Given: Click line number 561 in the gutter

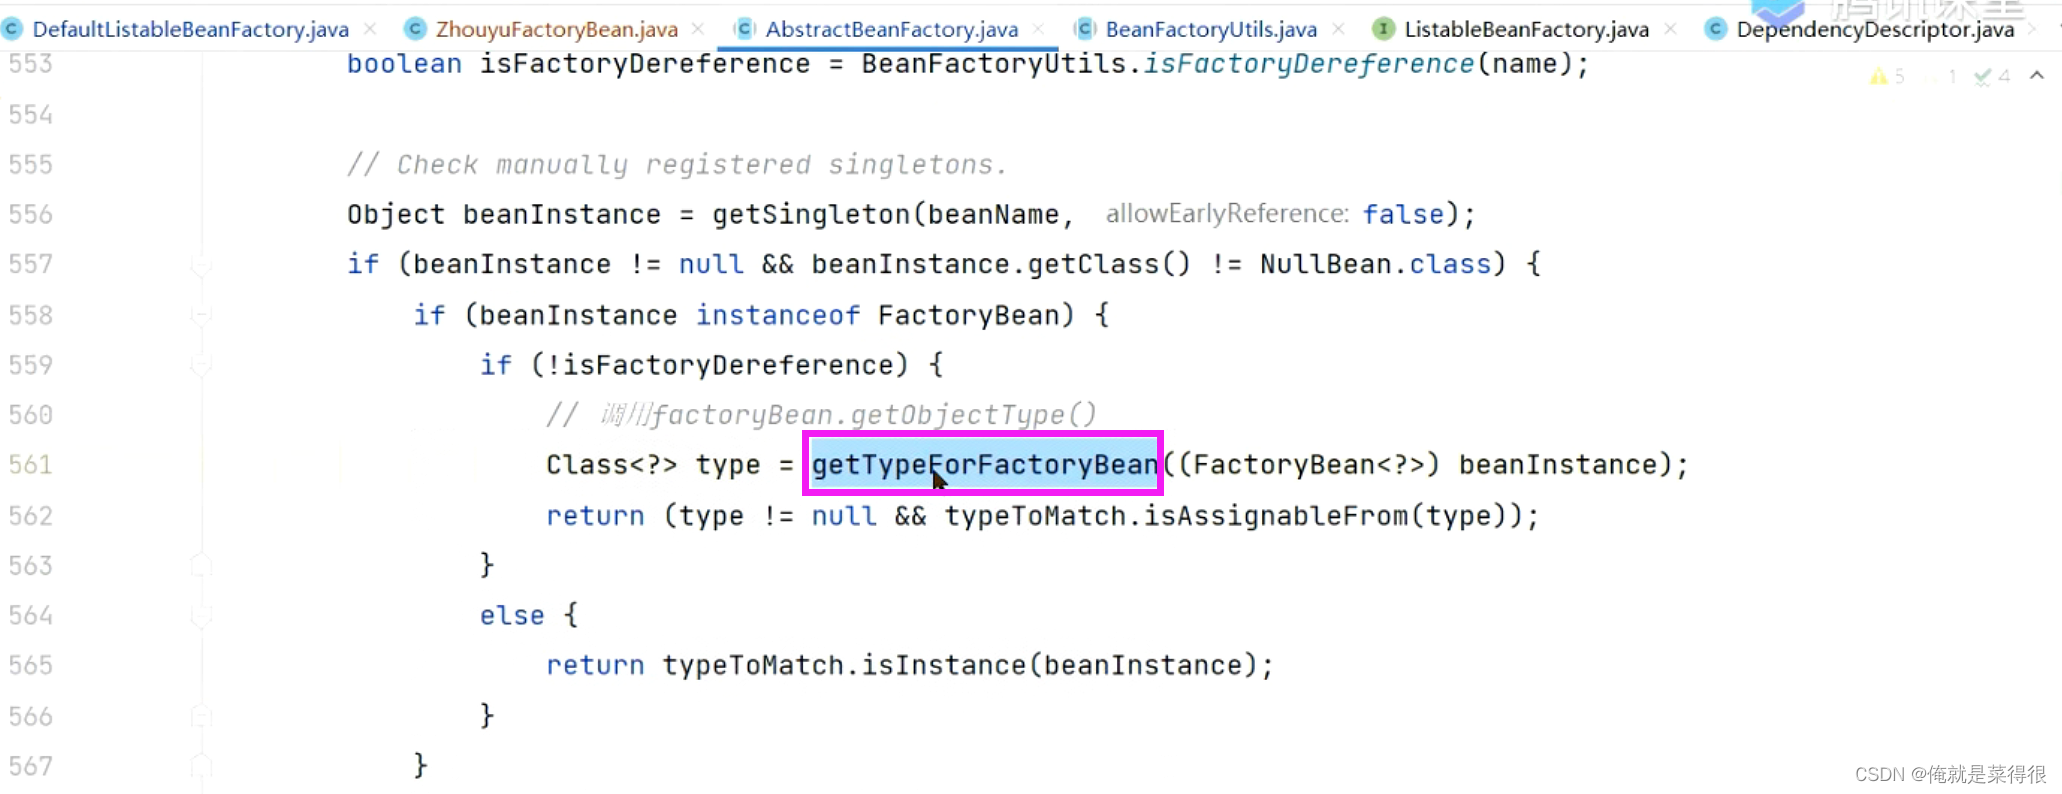Looking at the screenshot, I should pyautogui.click(x=31, y=465).
